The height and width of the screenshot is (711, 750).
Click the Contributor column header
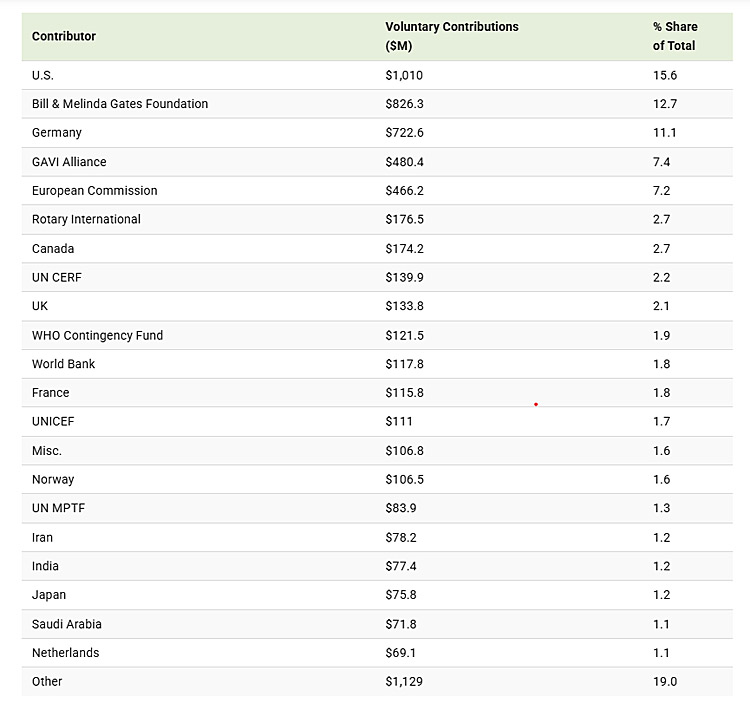64,36
